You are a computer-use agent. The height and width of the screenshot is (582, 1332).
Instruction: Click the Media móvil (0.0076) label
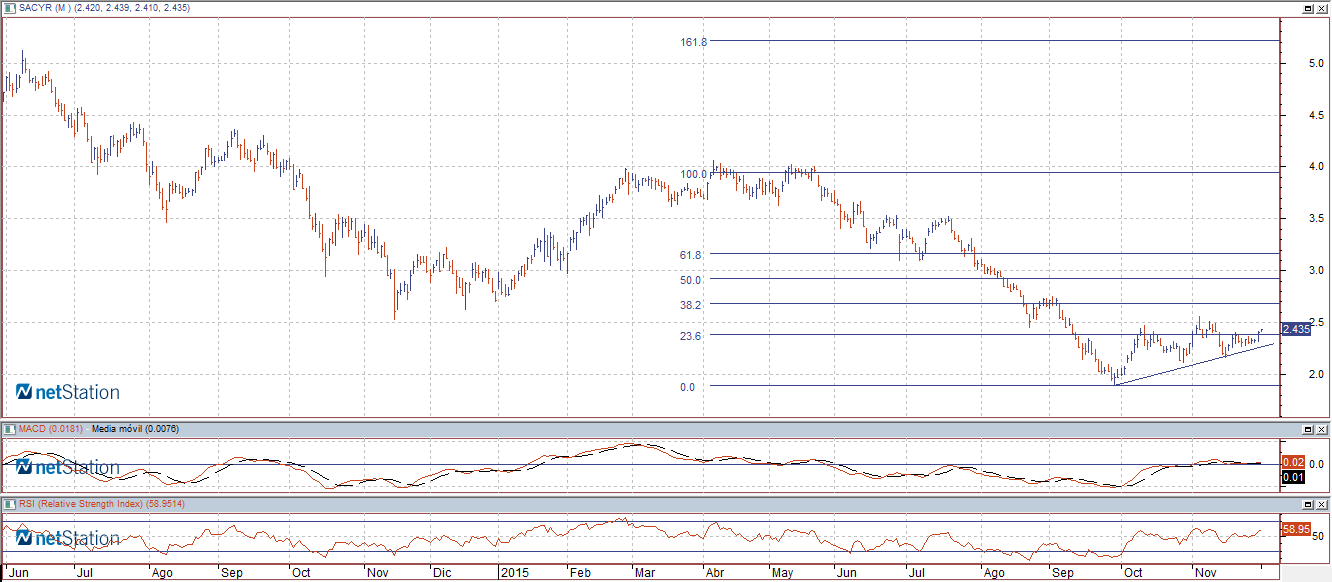coord(135,429)
